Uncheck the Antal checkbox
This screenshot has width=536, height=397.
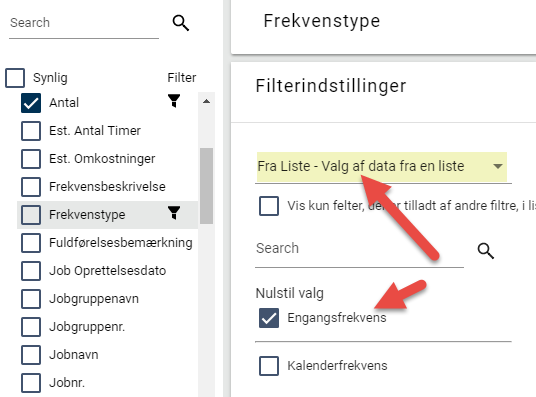pyautogui.click(x=31, y=103)
